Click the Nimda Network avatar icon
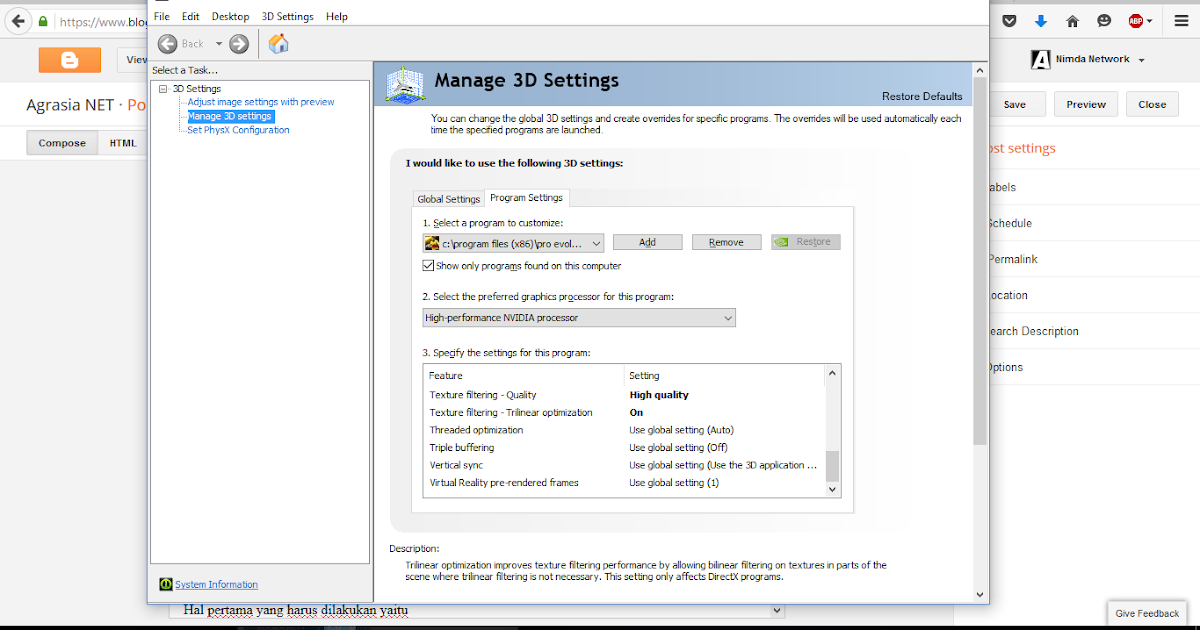1200x630 pixels. coord(1040,60)
